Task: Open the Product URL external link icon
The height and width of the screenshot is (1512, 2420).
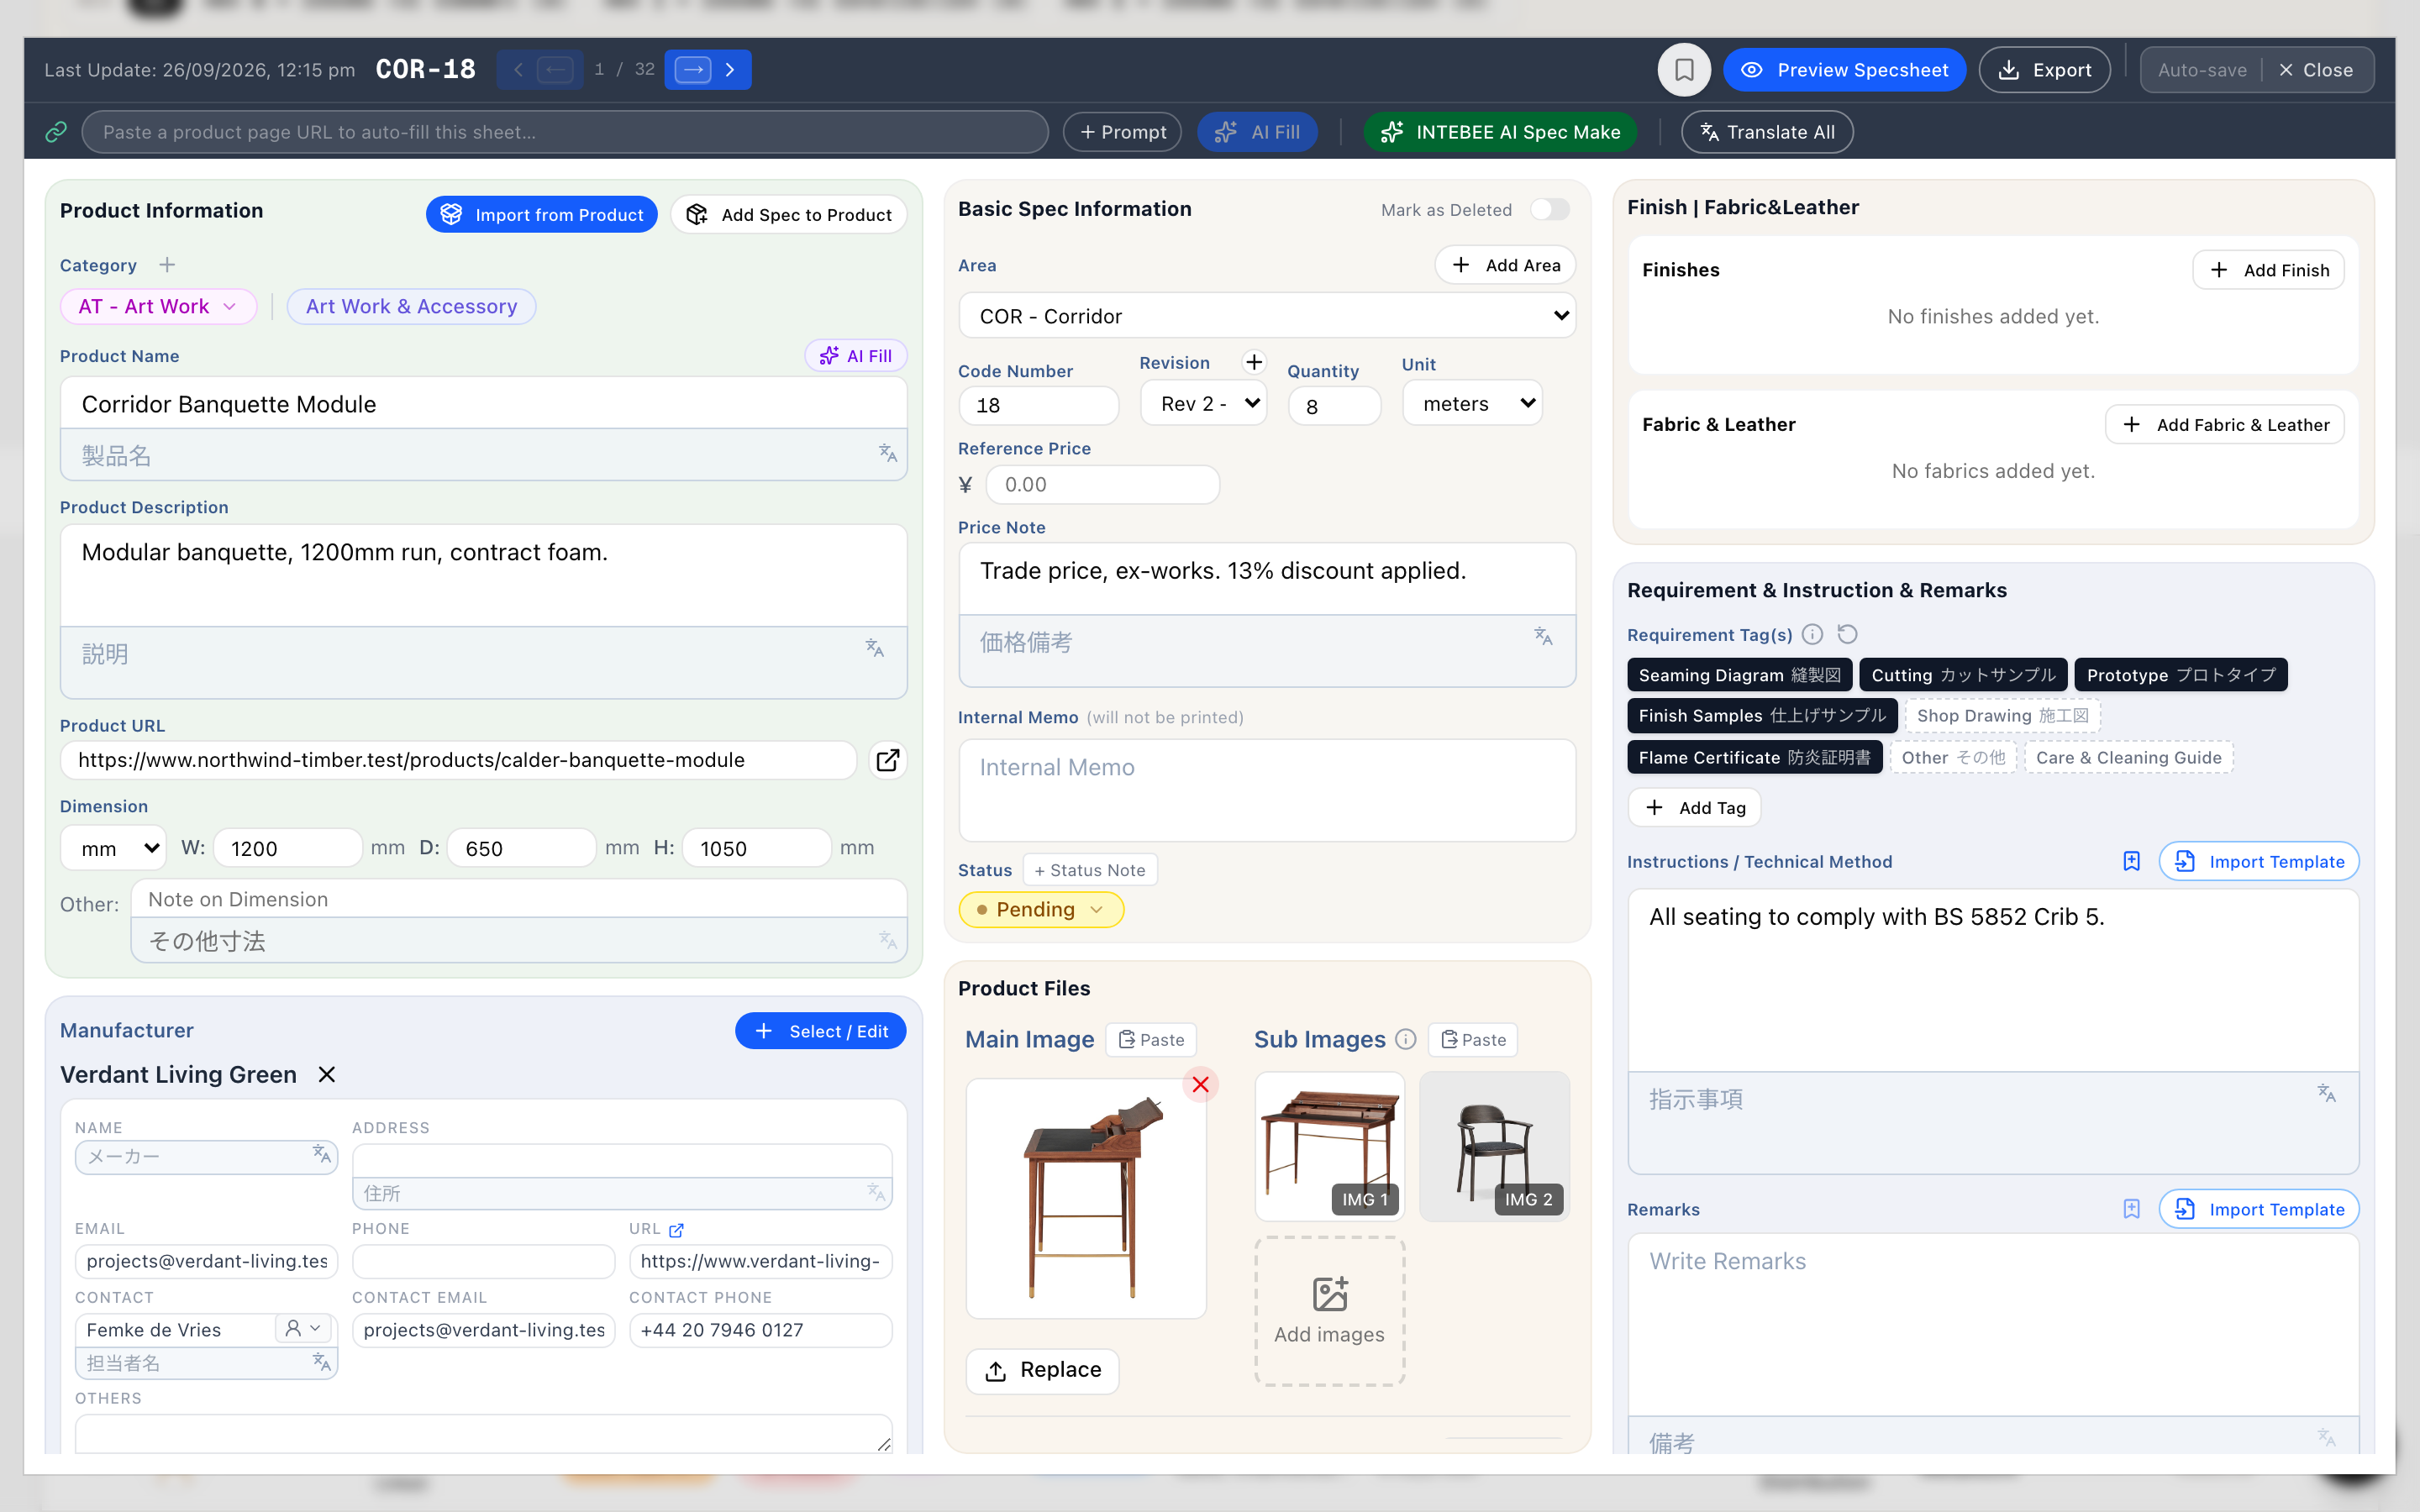Action: pos(887,760)
